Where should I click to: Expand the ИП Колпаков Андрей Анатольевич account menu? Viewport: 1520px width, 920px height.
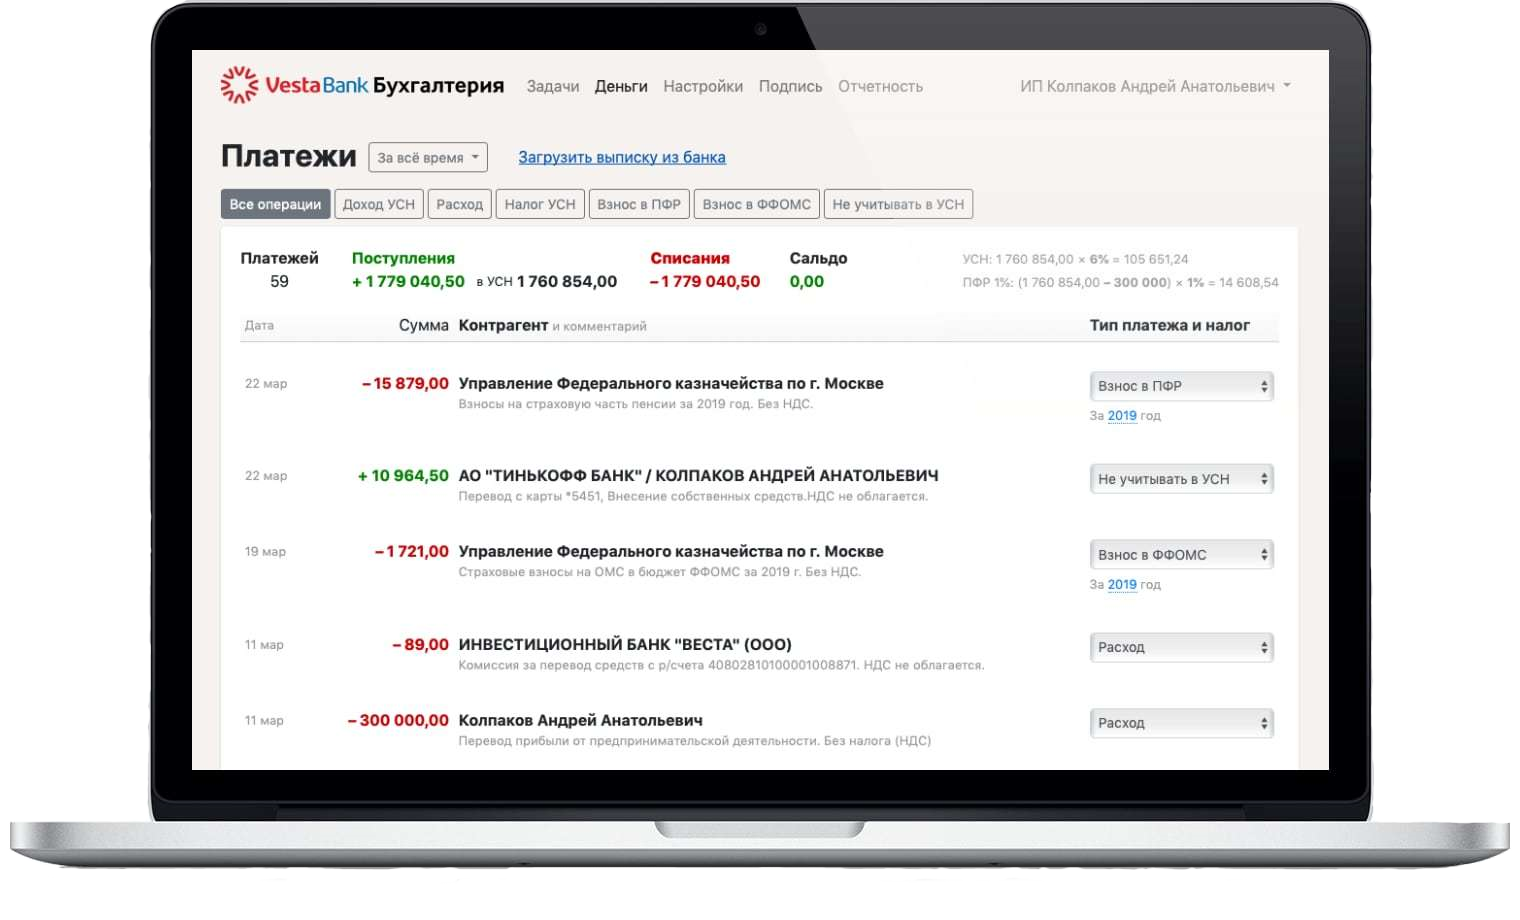click(x=1155, y=87)
